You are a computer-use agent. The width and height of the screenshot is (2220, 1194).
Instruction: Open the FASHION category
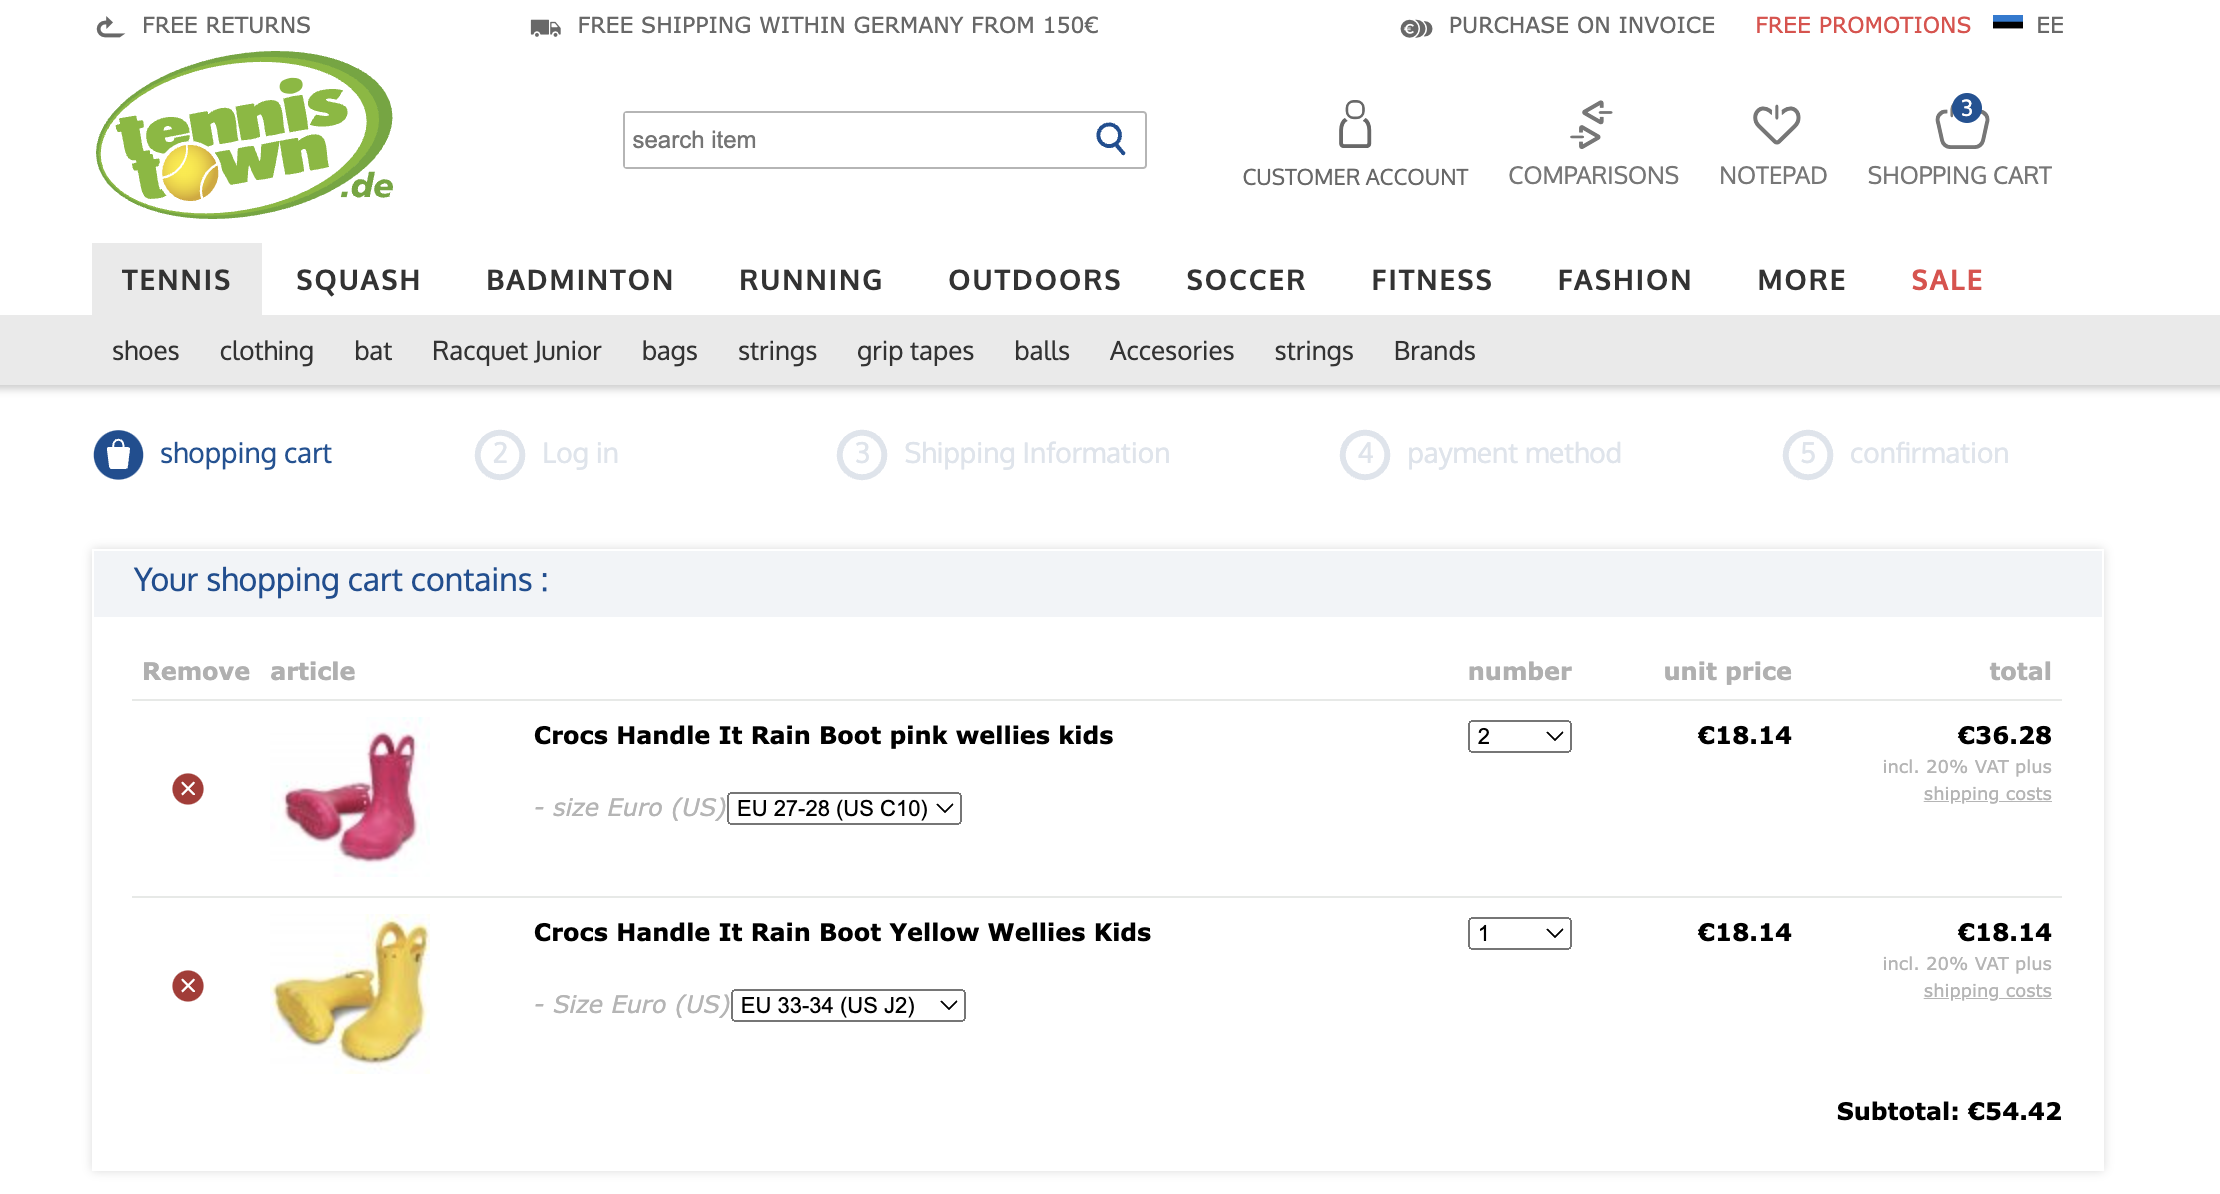click(1625, 280)
